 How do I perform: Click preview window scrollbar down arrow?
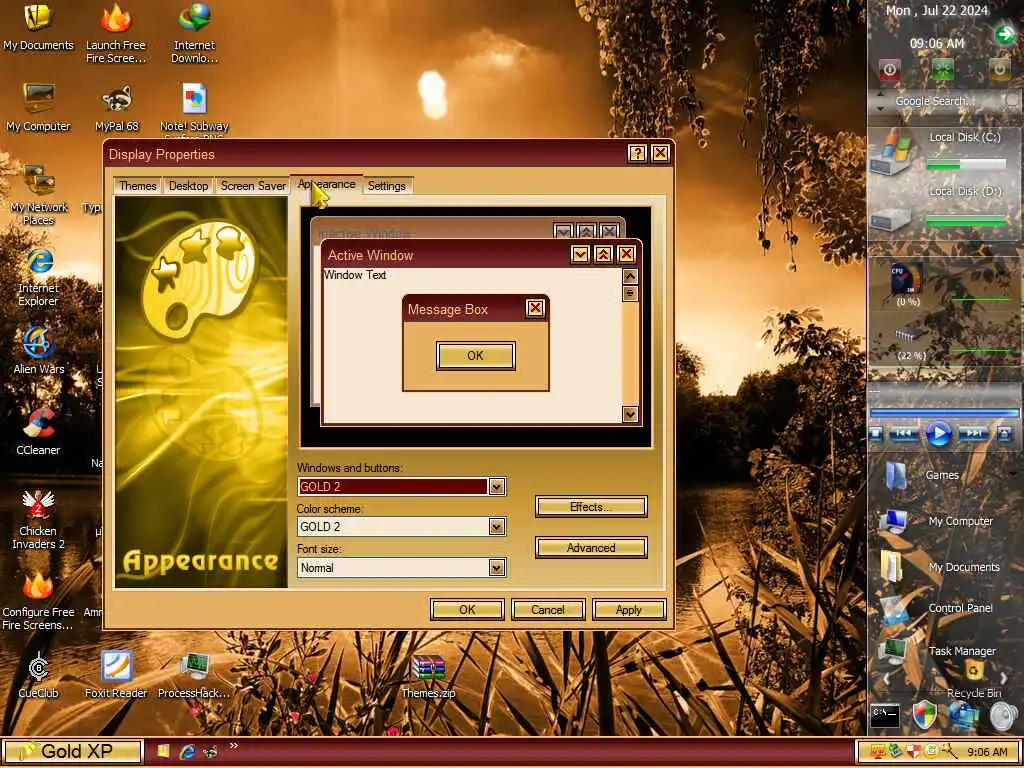coord(630,414)
